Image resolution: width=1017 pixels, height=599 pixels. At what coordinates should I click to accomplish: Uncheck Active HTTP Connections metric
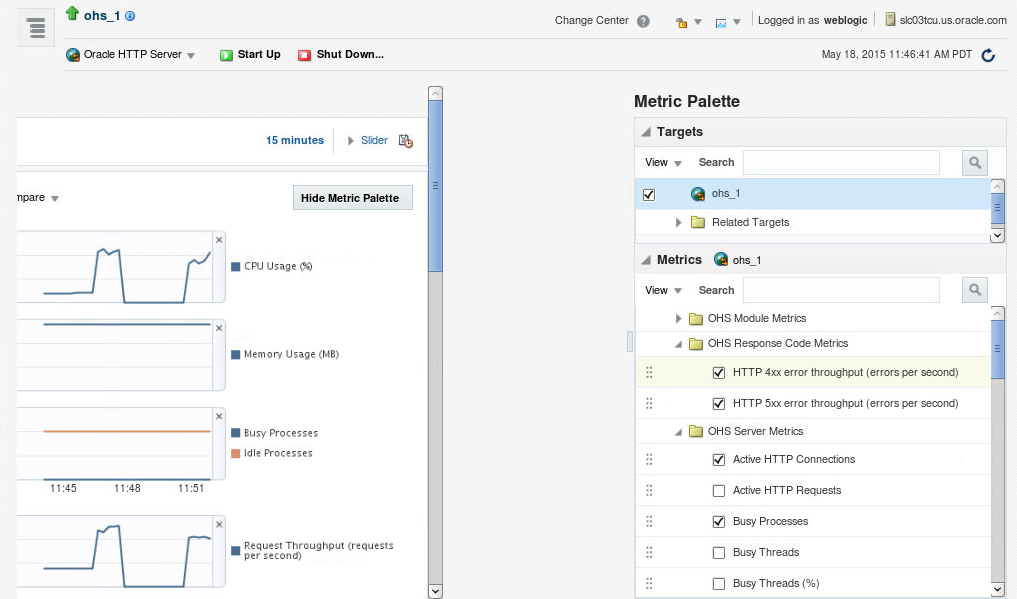(719, 460)
